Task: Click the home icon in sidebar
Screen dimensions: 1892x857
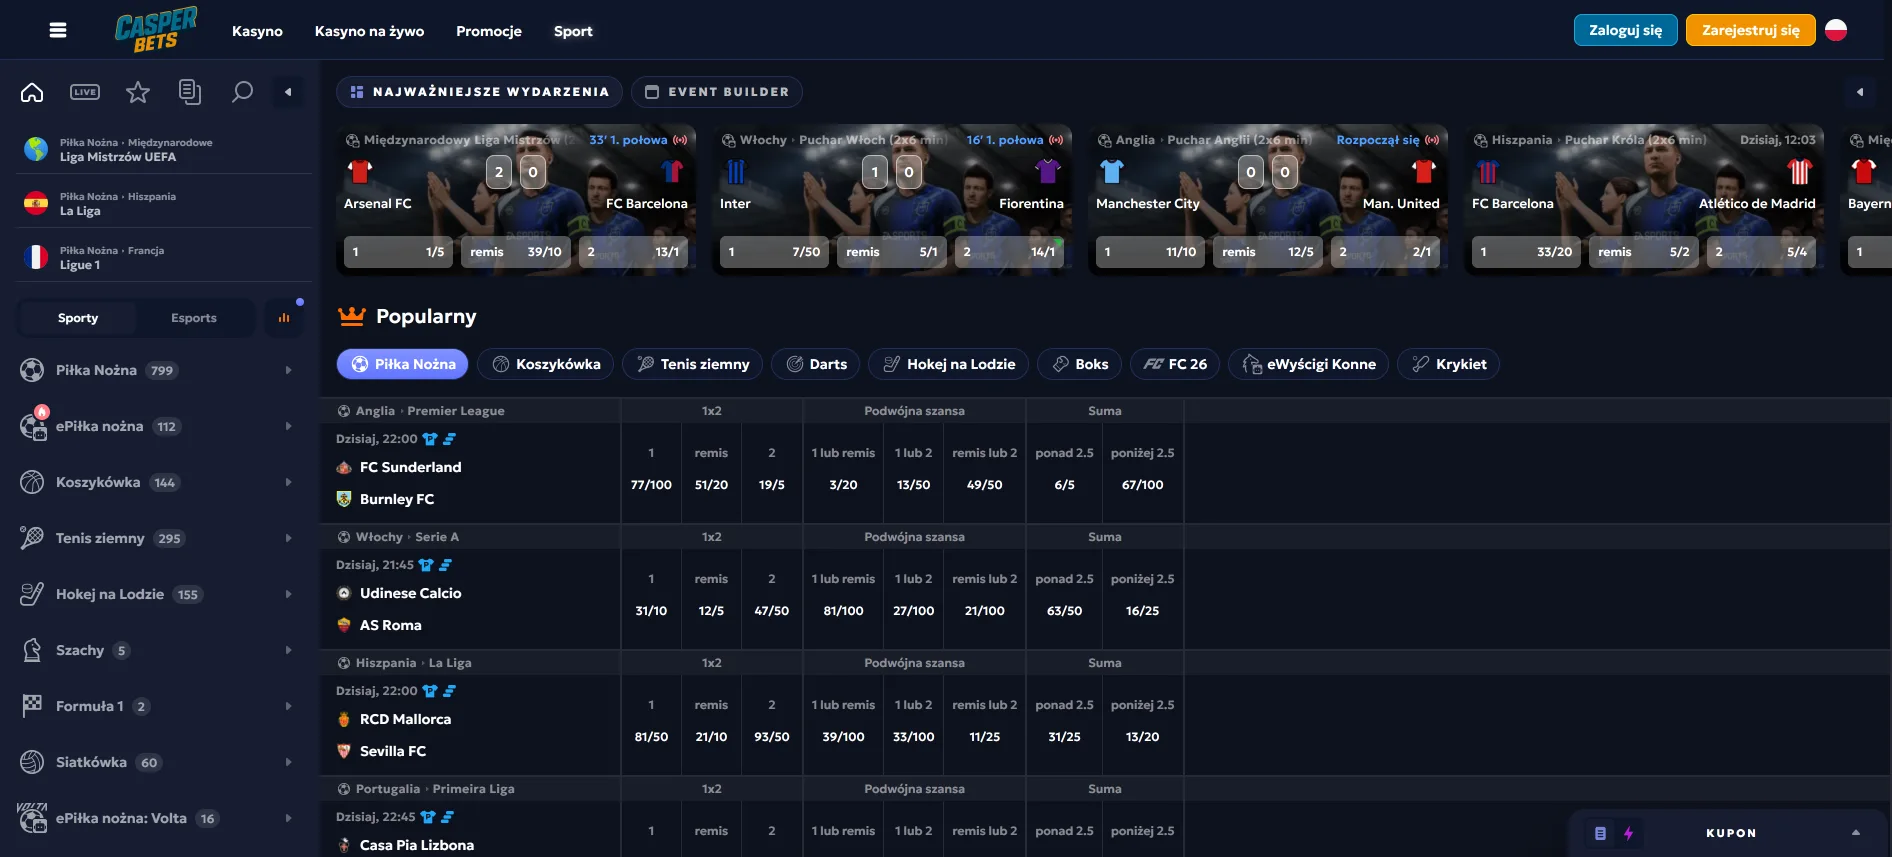Action: coord(32,92)
